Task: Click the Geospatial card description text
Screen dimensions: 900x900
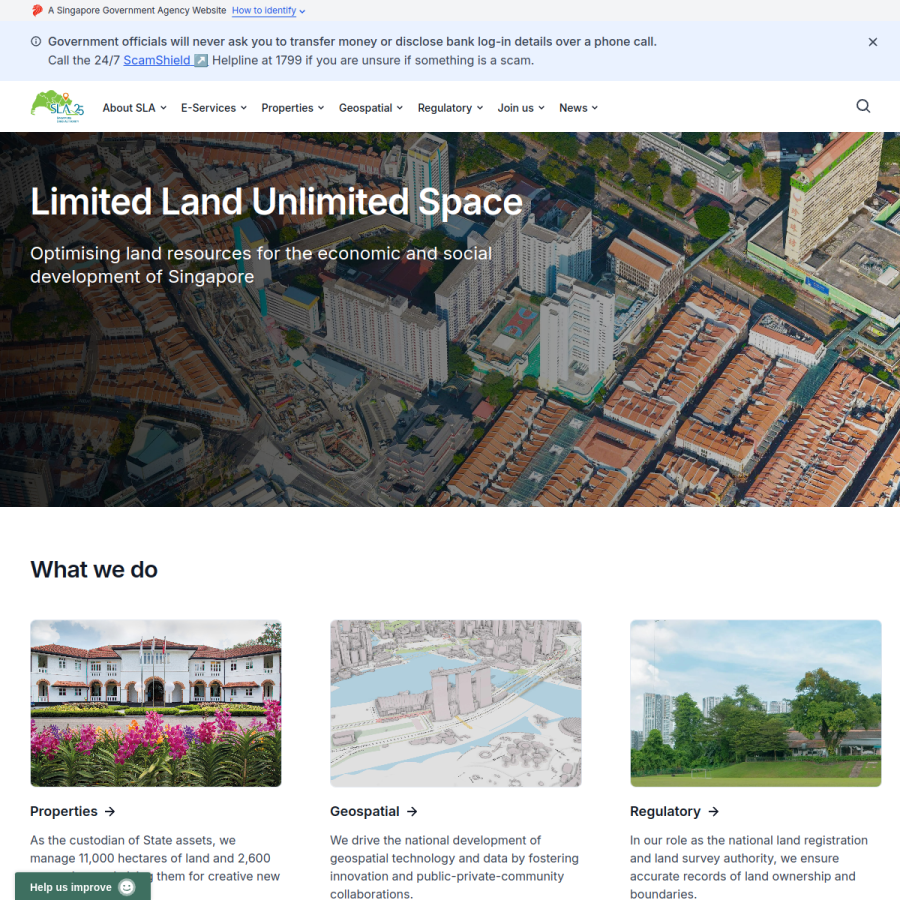Action: (455, 867)
